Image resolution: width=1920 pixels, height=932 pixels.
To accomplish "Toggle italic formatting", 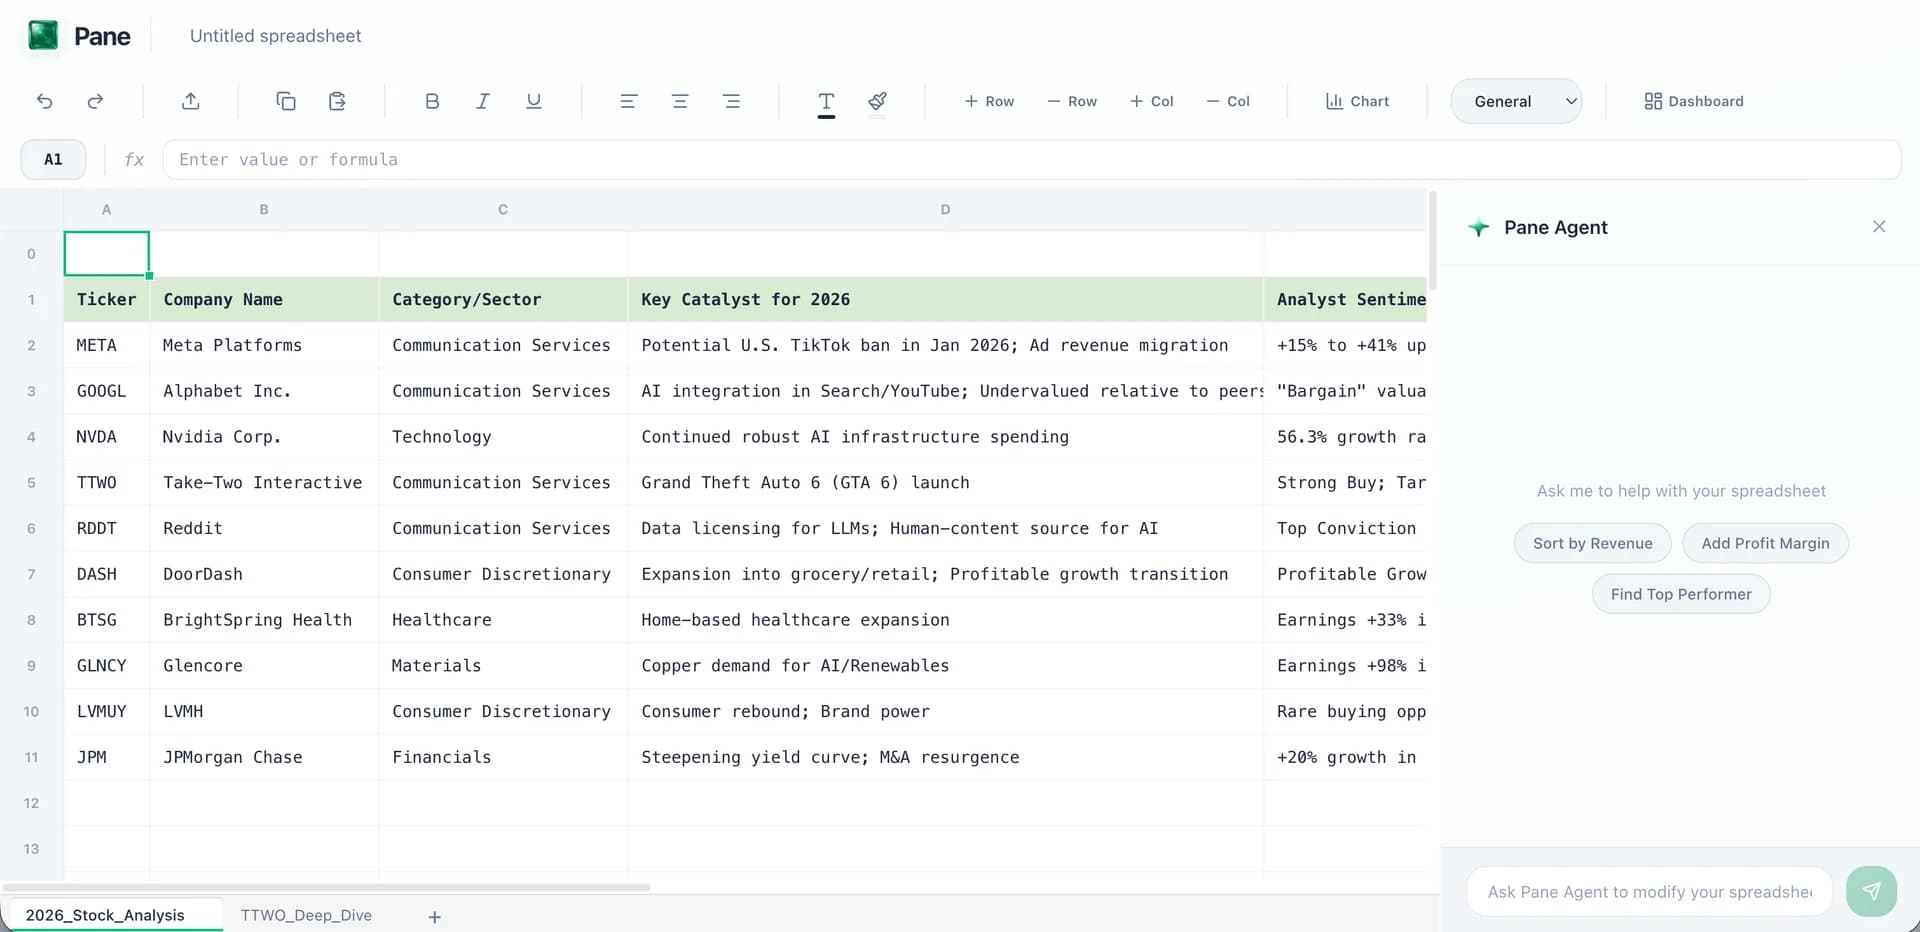I will click(482, 101).
